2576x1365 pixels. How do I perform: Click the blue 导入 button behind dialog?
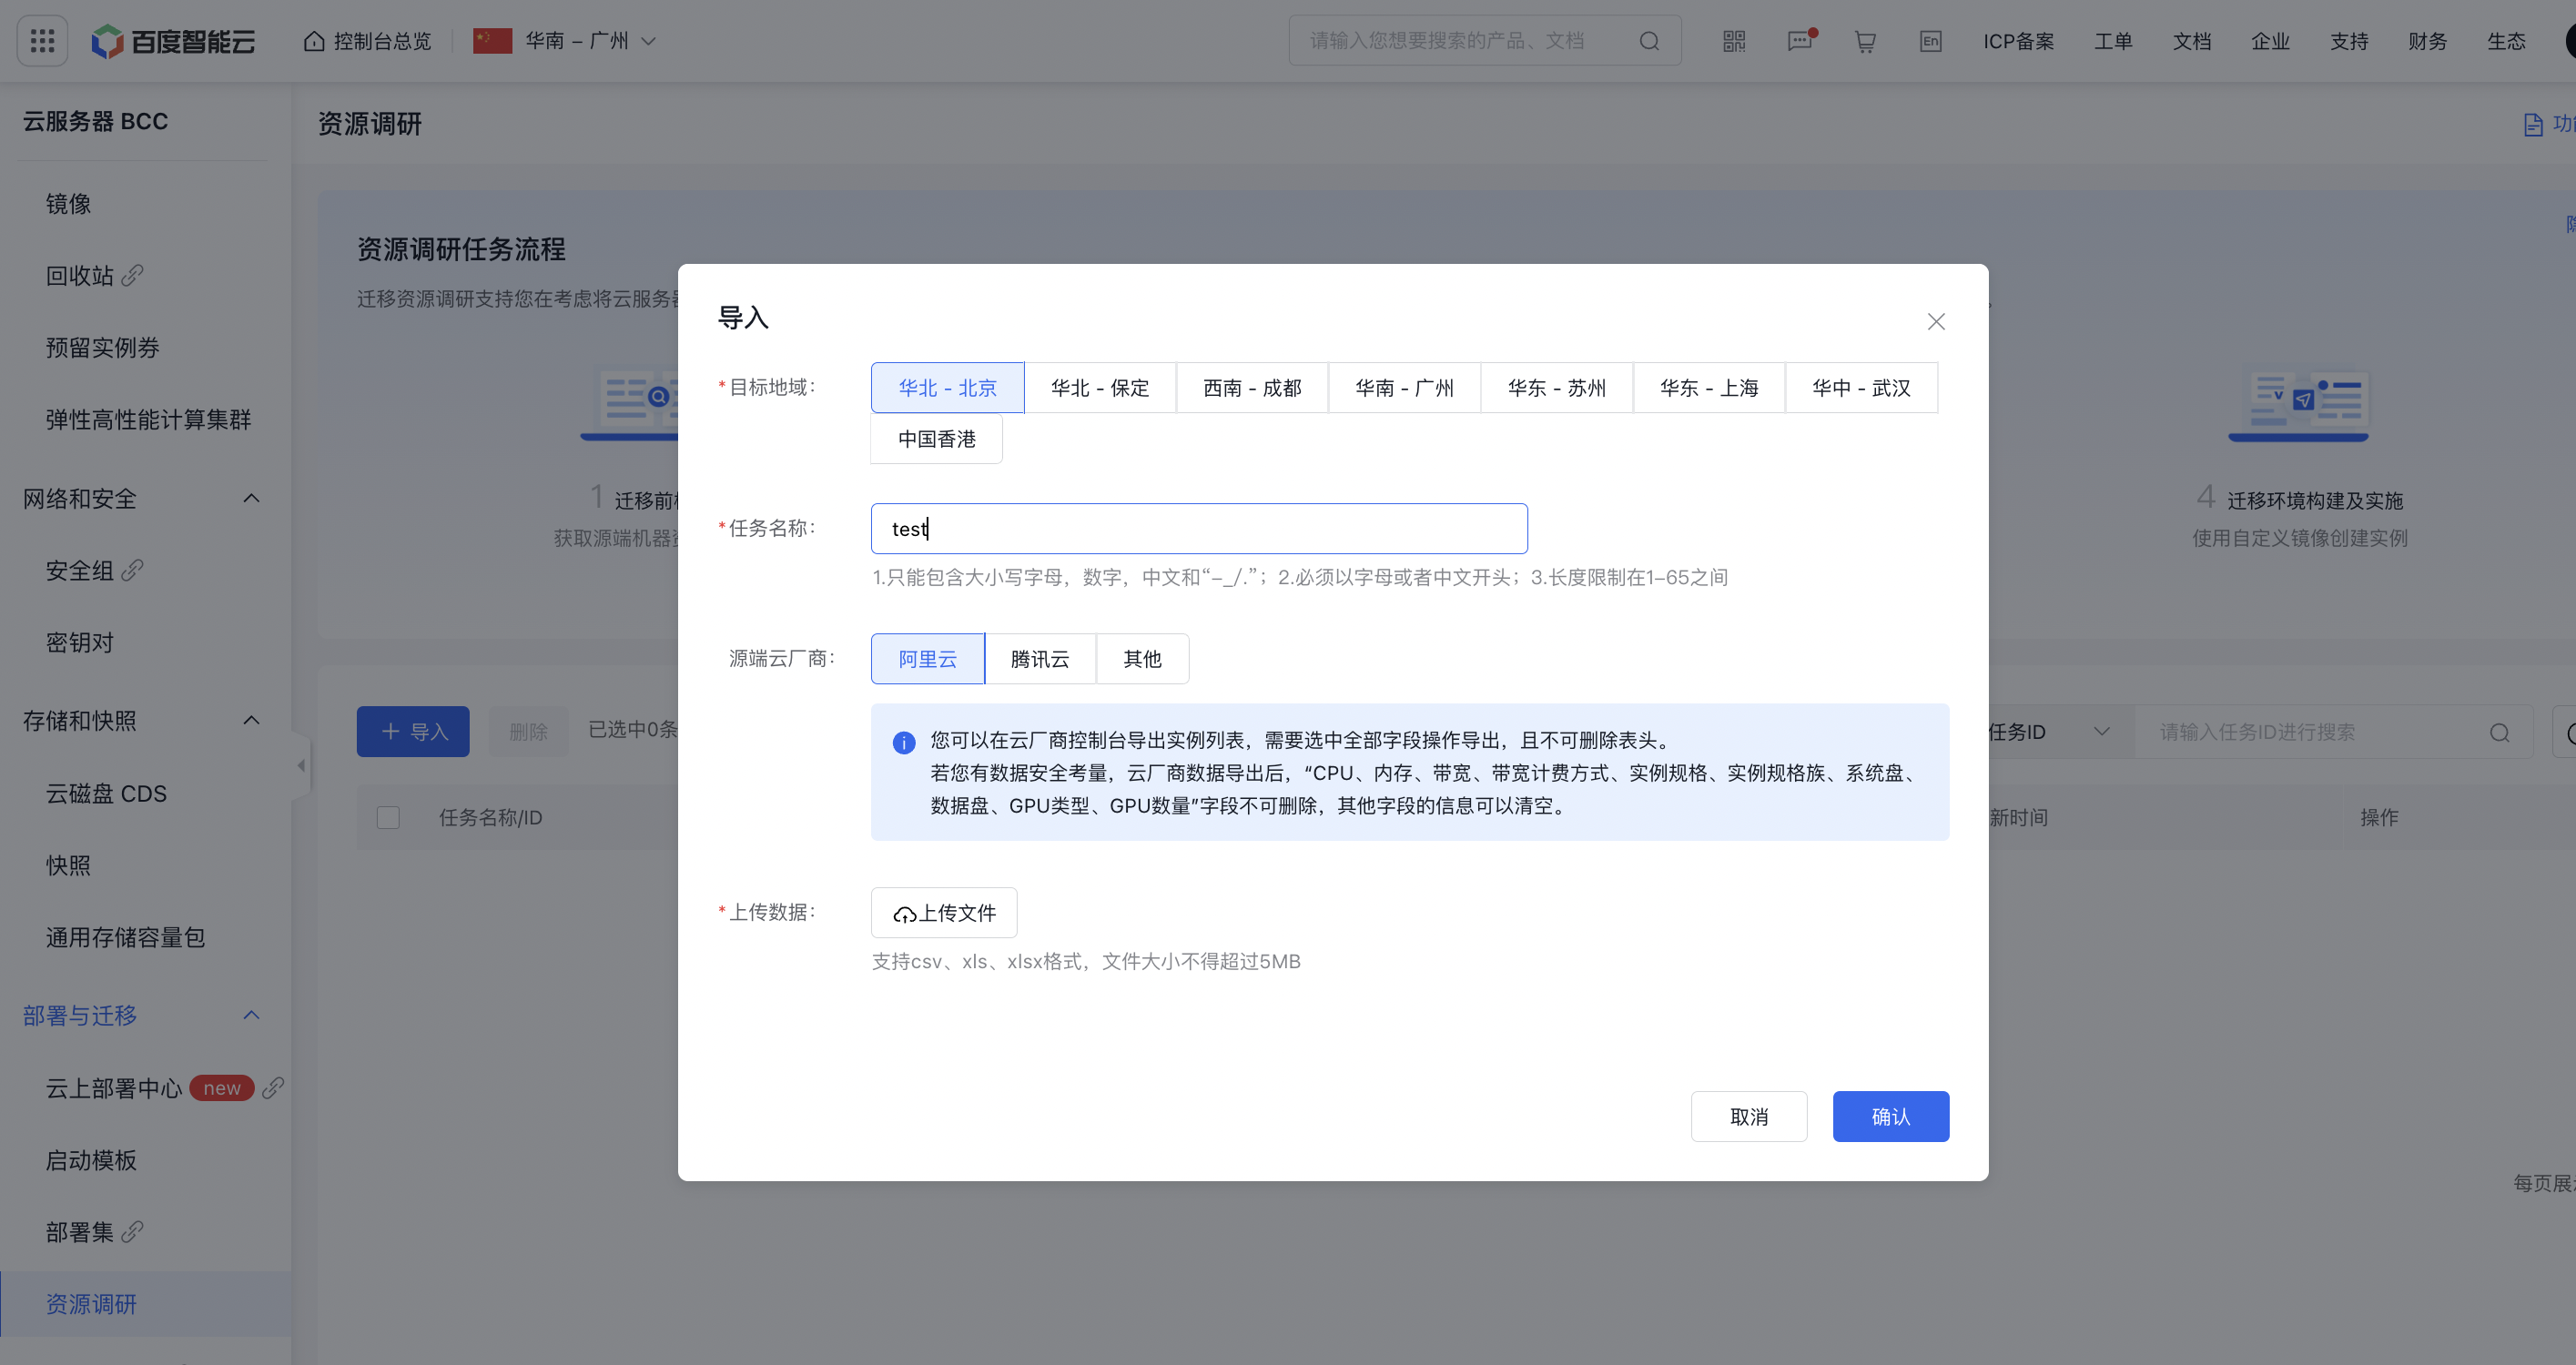click(413, 732)
